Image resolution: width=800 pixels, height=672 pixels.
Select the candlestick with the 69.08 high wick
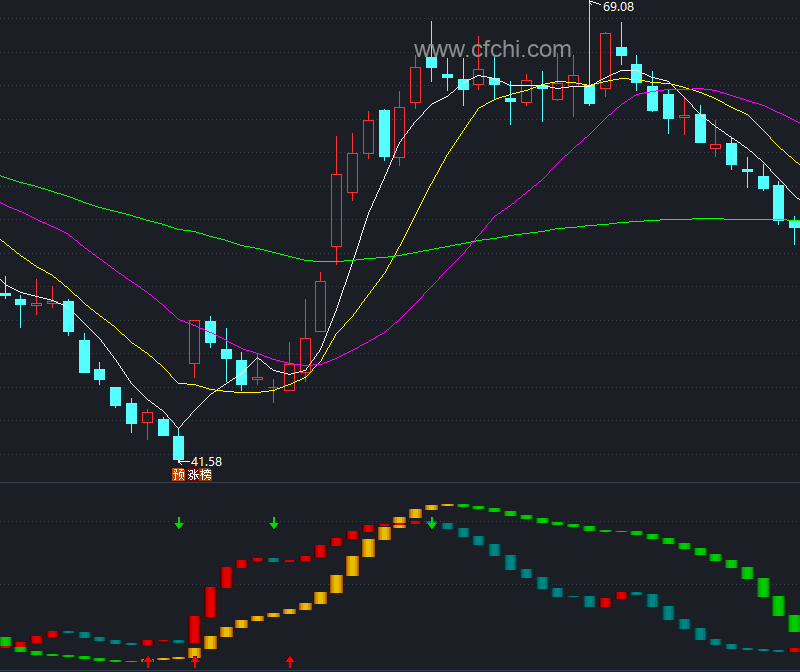pos(589,53)
